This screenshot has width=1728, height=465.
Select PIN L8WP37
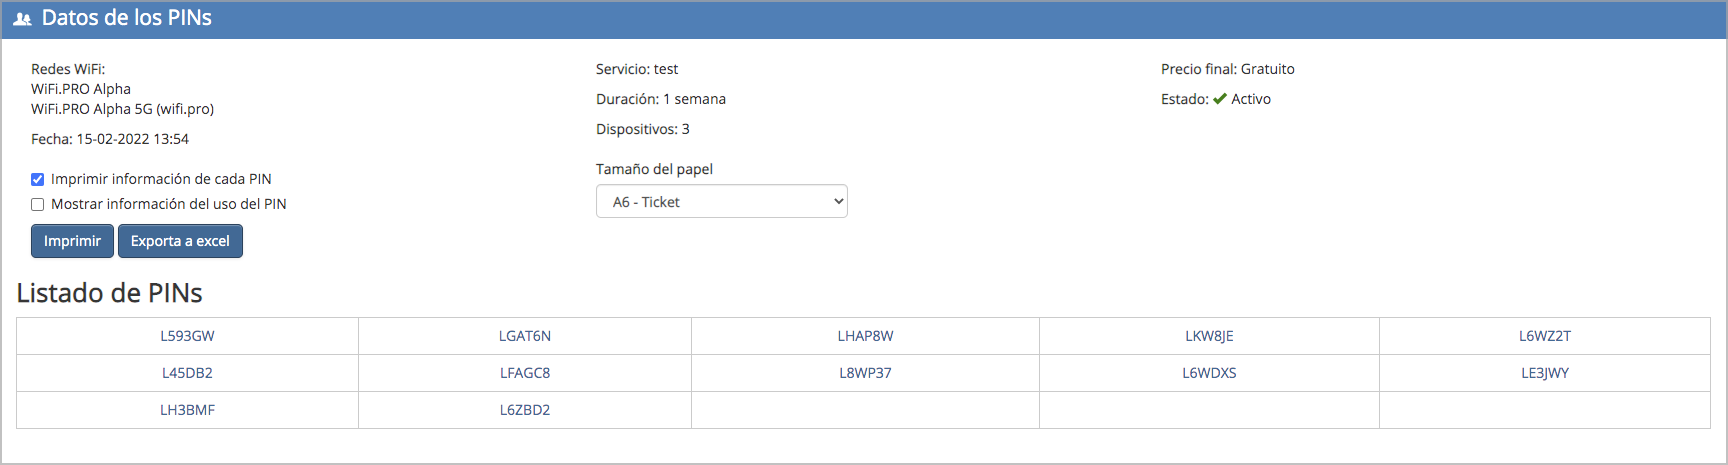click(x=865, y=373)
